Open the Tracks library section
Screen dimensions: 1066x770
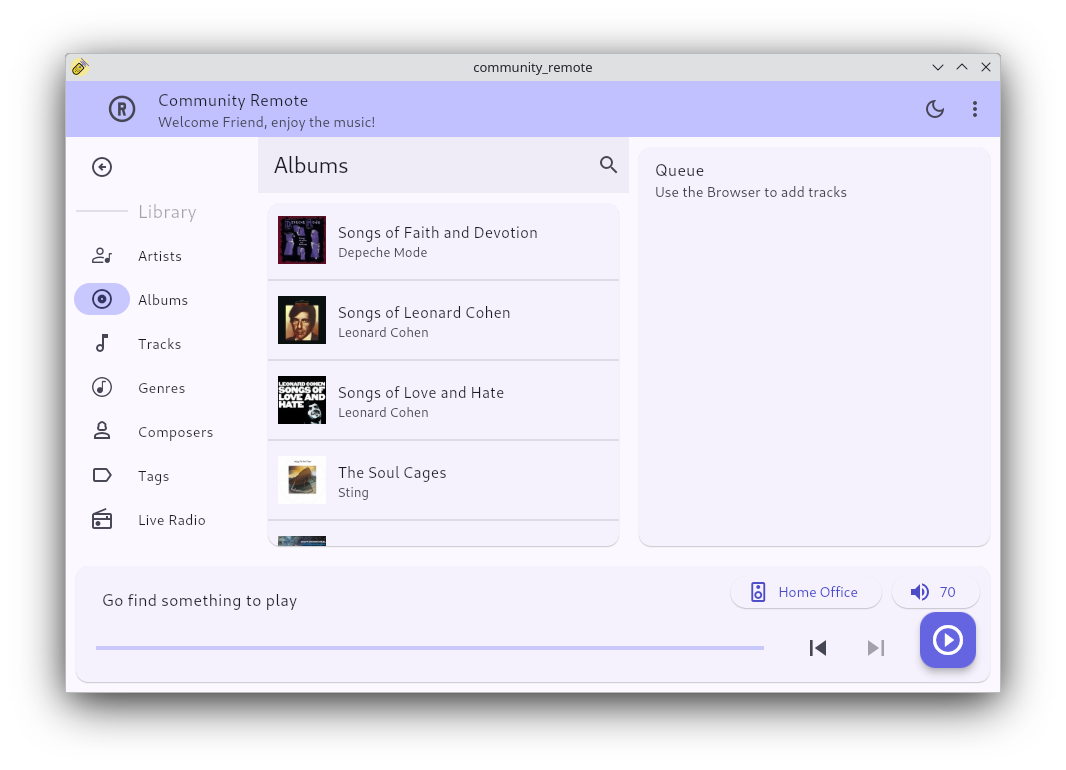[162, 343]
